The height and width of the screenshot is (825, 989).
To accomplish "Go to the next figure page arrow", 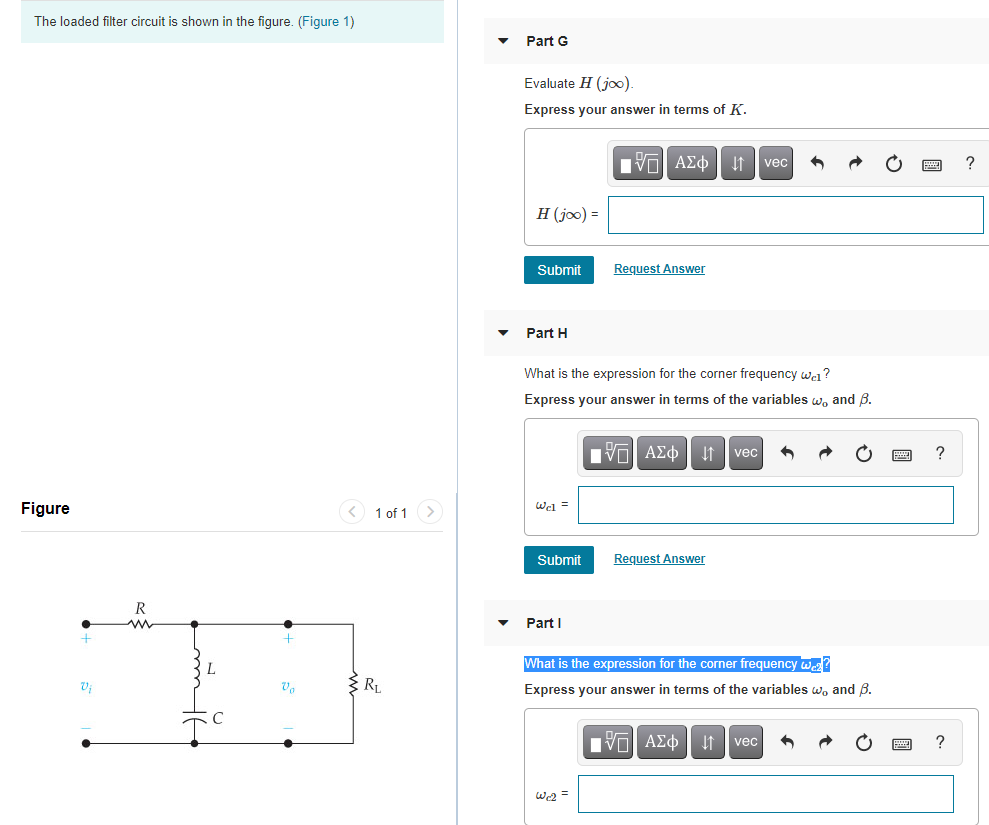I will click(x=429, y=511).
